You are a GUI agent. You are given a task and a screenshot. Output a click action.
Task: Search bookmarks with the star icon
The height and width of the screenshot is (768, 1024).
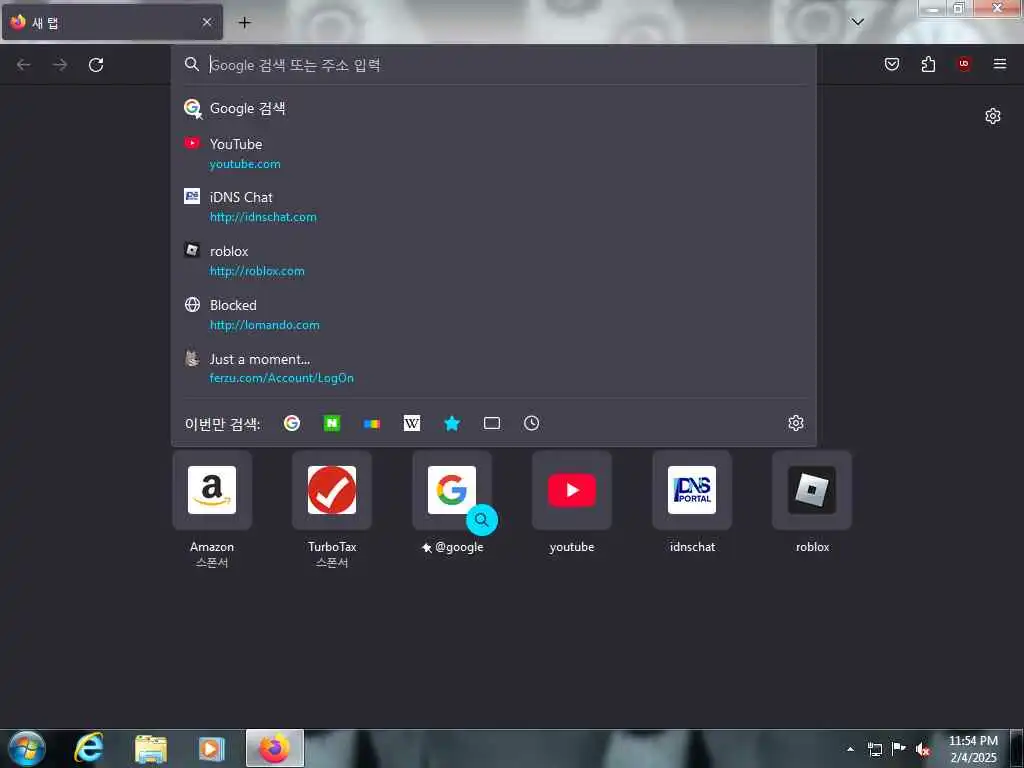(452, 423)
